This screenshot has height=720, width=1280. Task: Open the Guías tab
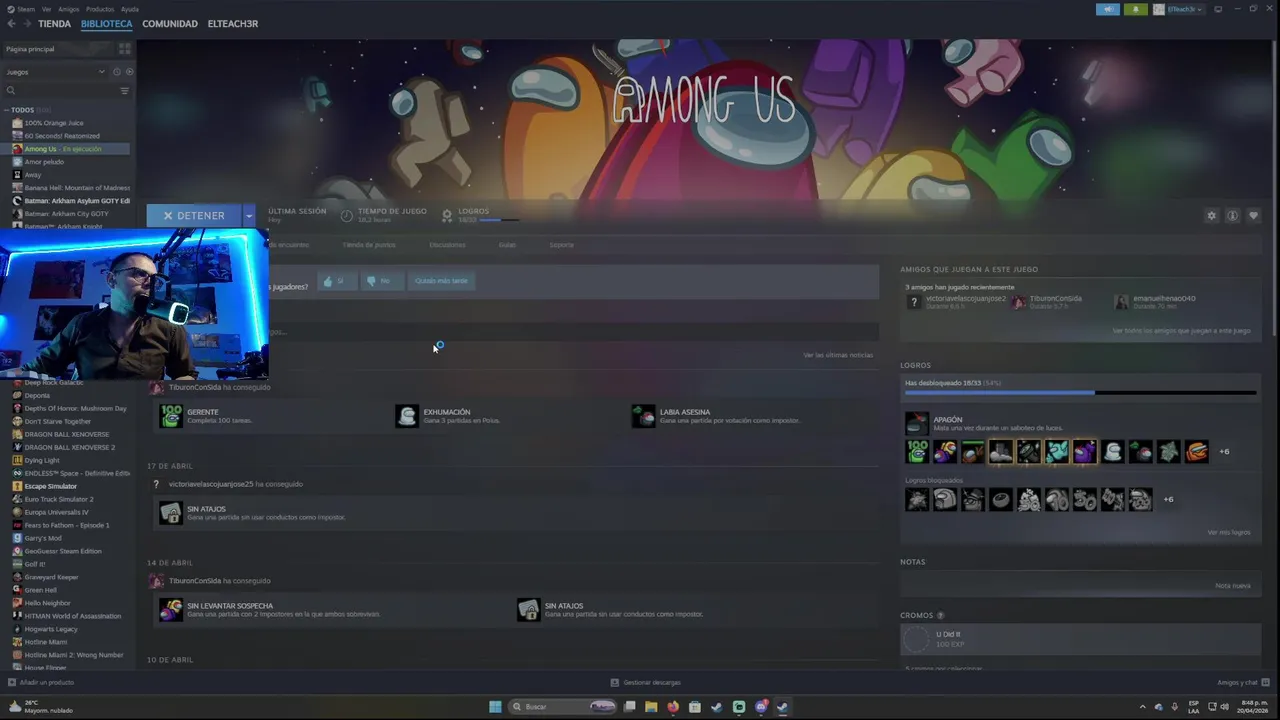click(507, 245)
